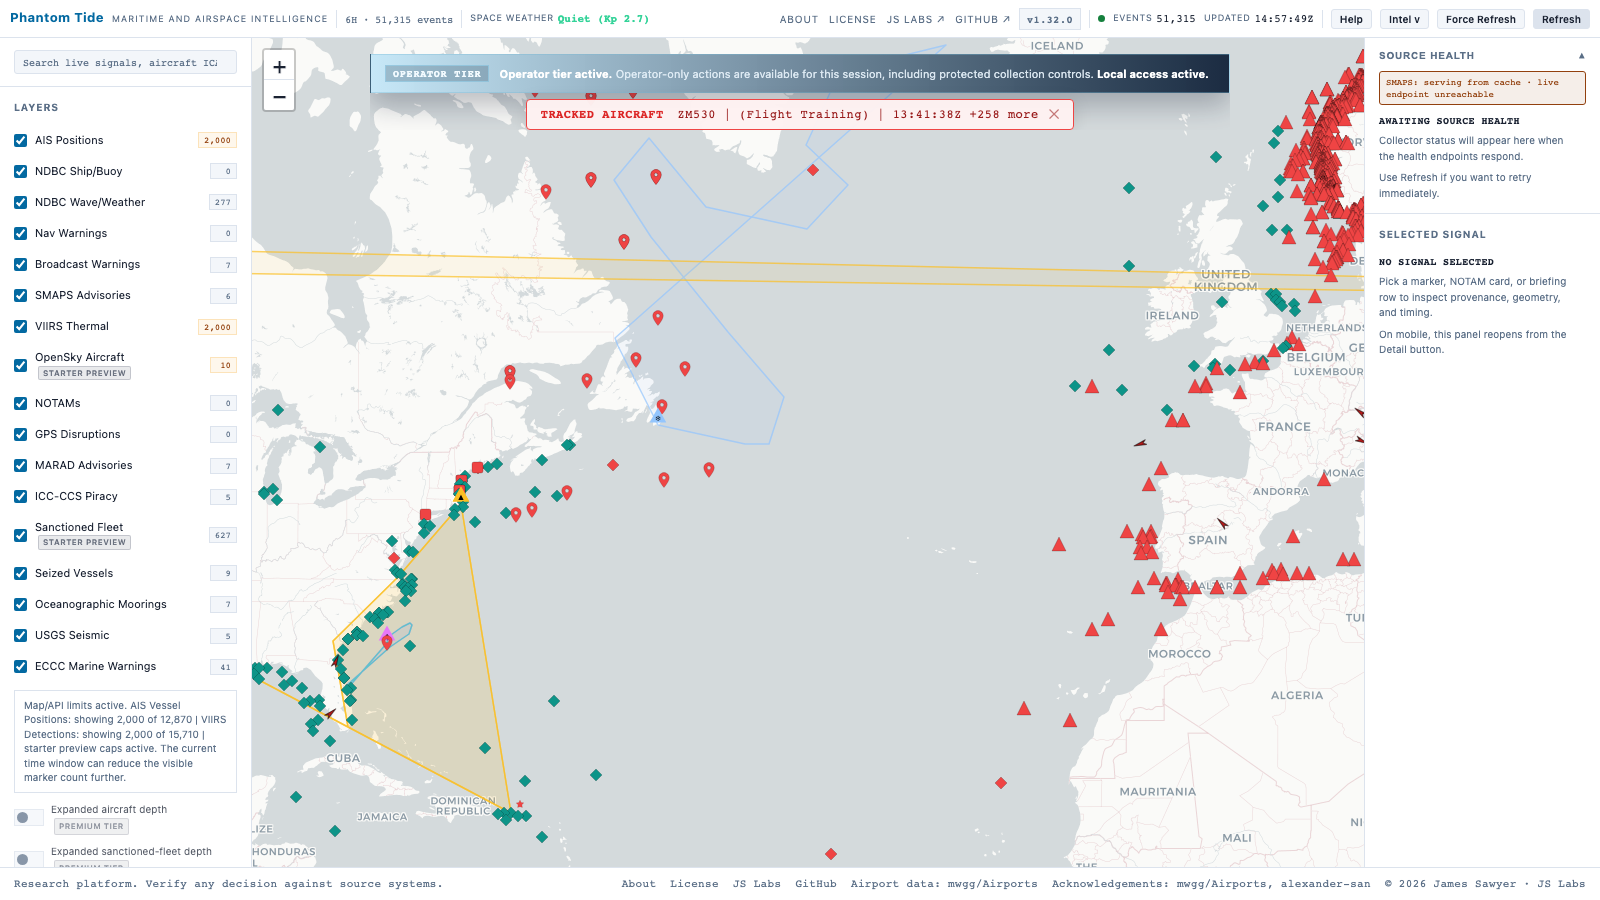
Task: Uncheck the GPS Disruptions layer
Action: click(x=21, y=434)
